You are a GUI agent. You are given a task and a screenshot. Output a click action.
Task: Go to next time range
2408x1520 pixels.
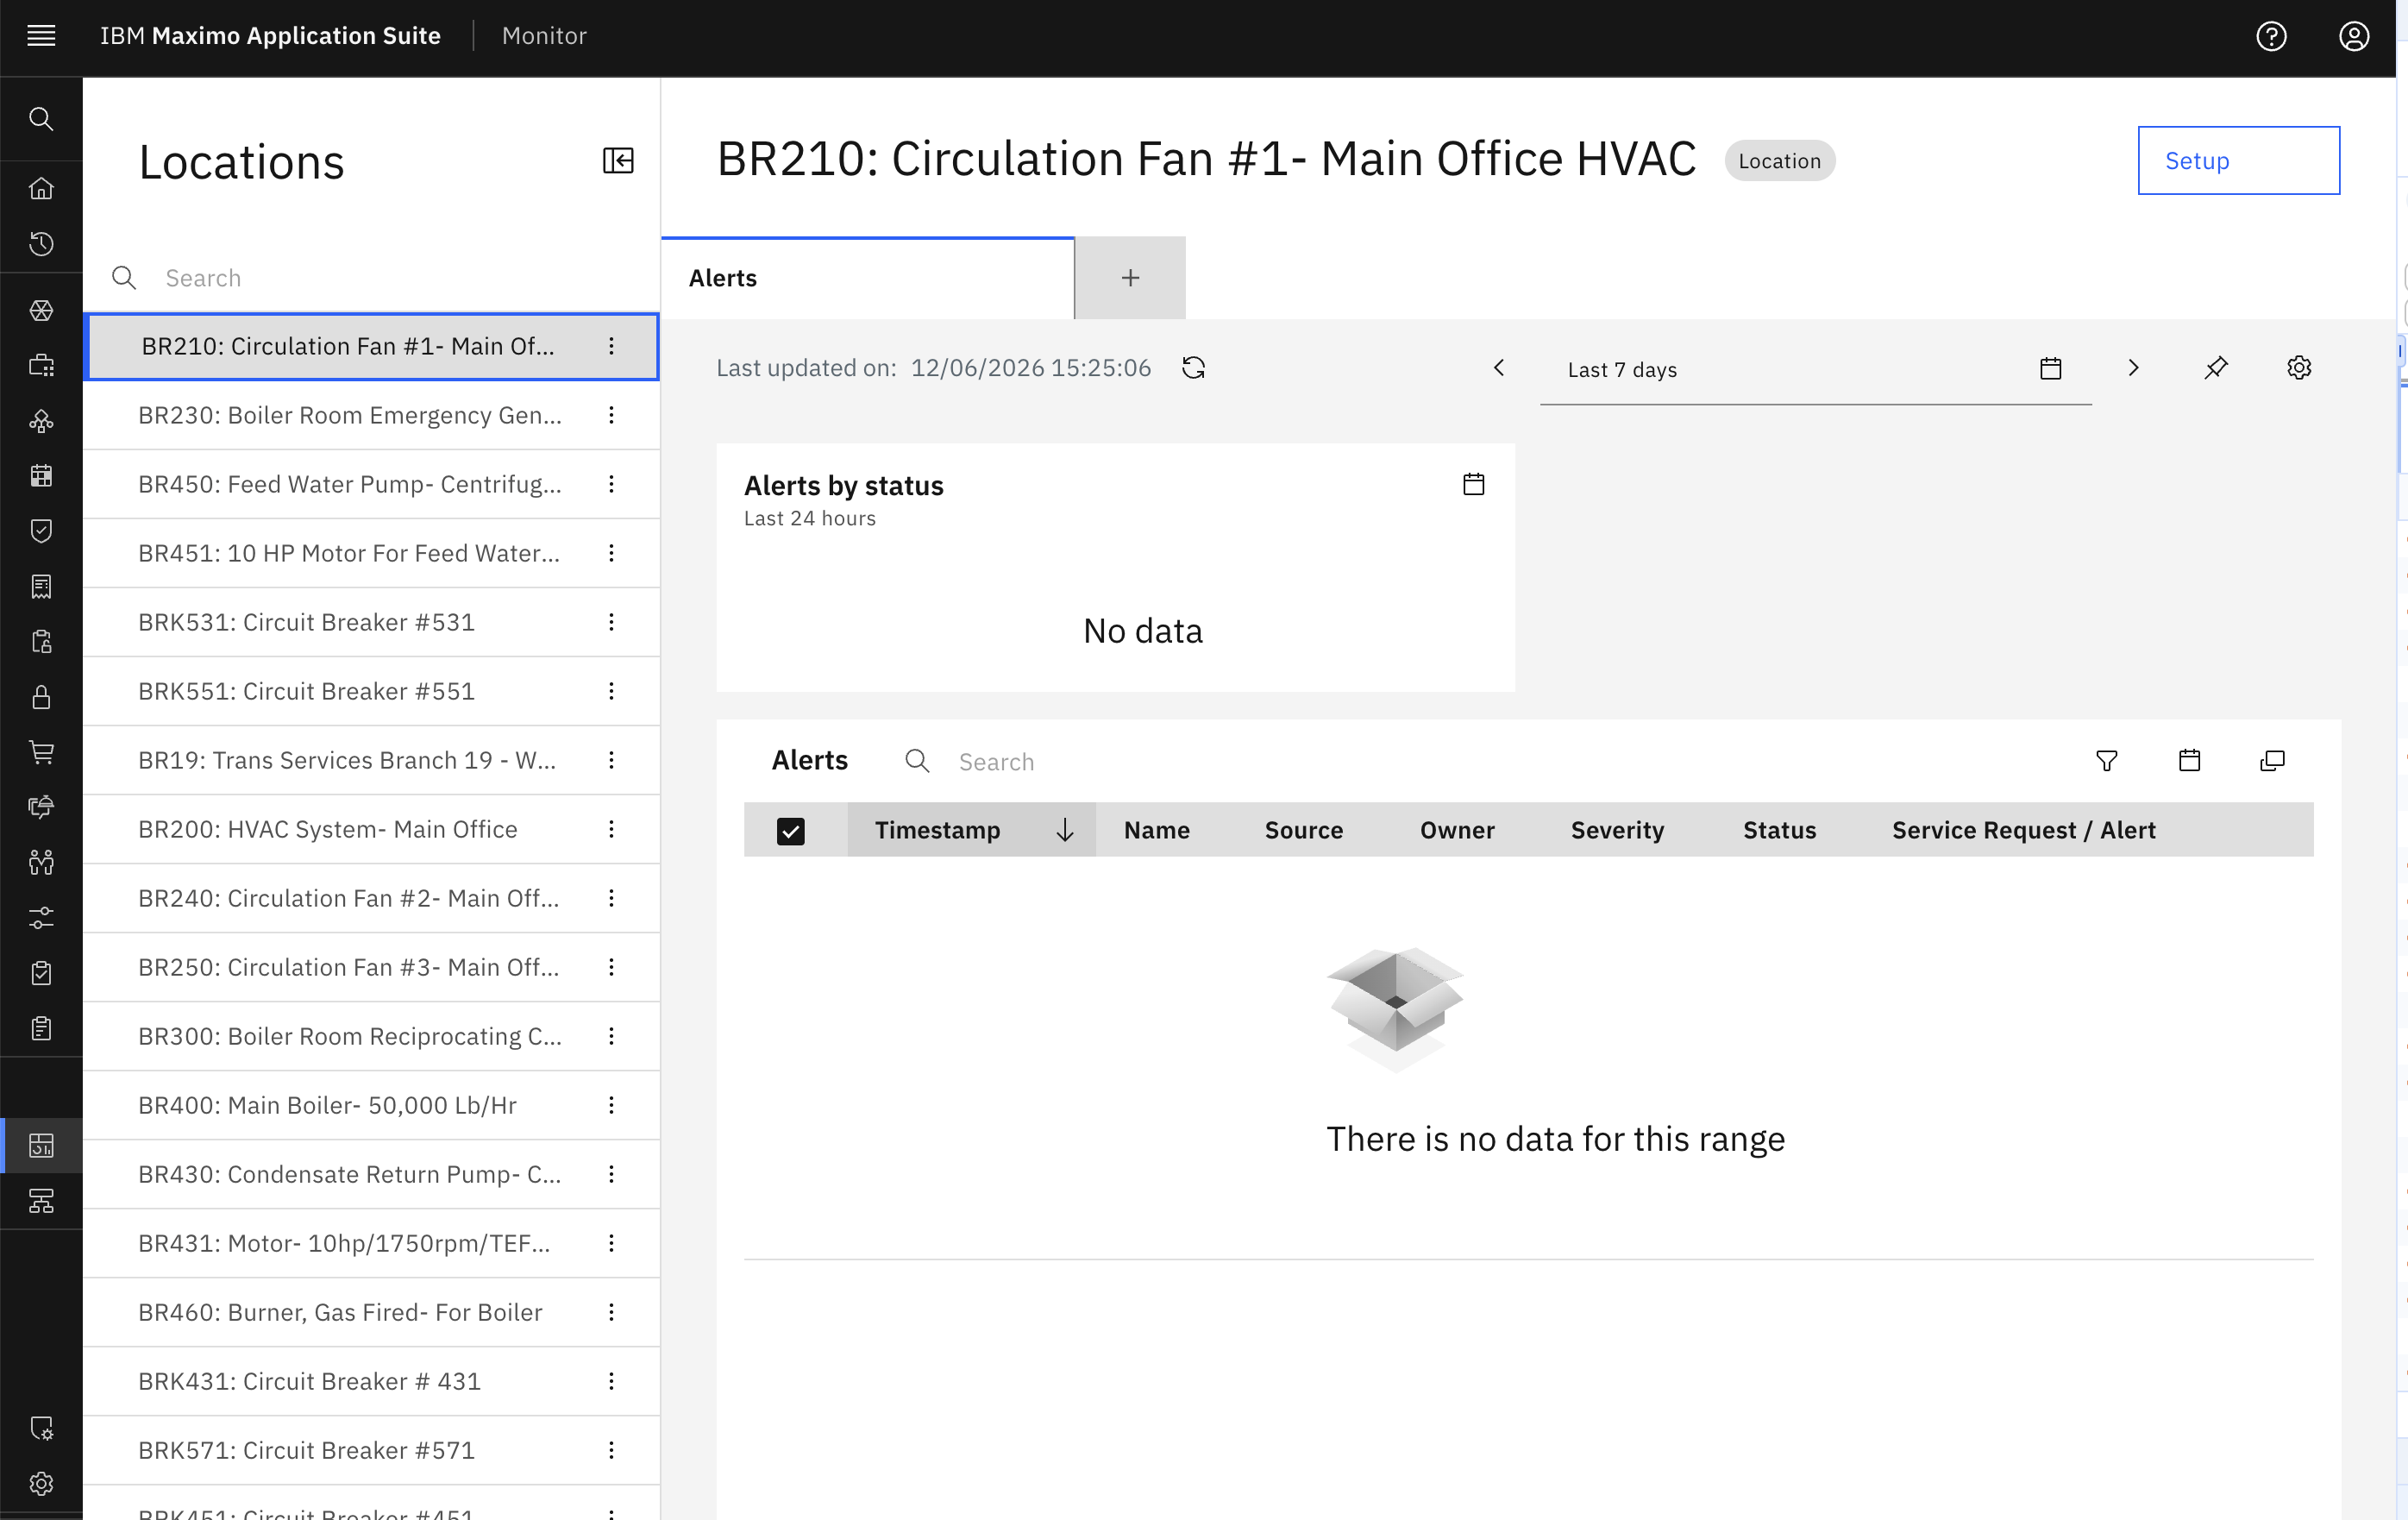click(x=2133, y=368)
